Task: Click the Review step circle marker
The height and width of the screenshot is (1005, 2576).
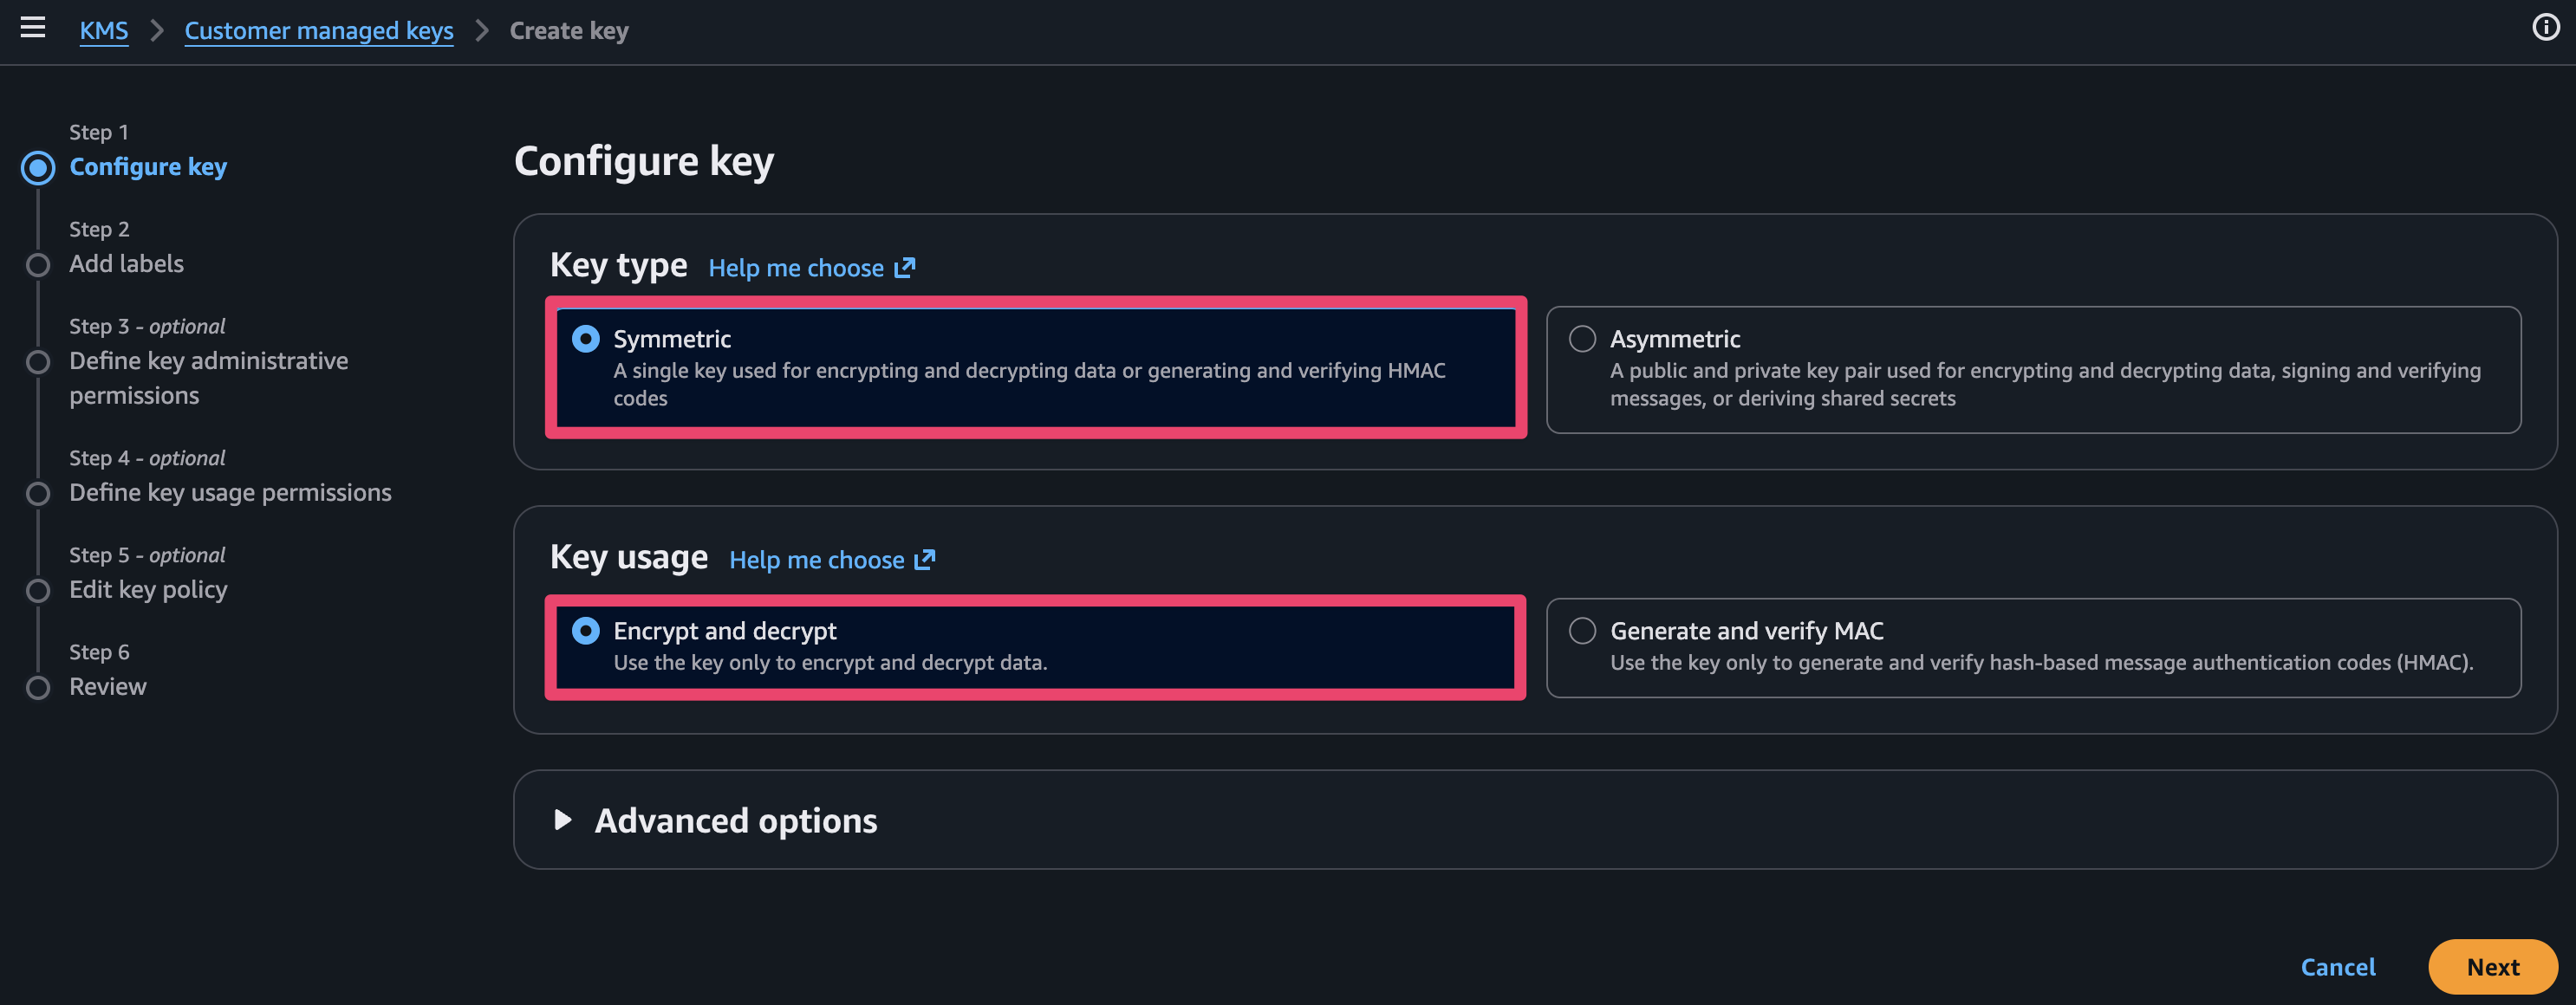Action: (x=38, y=688)
